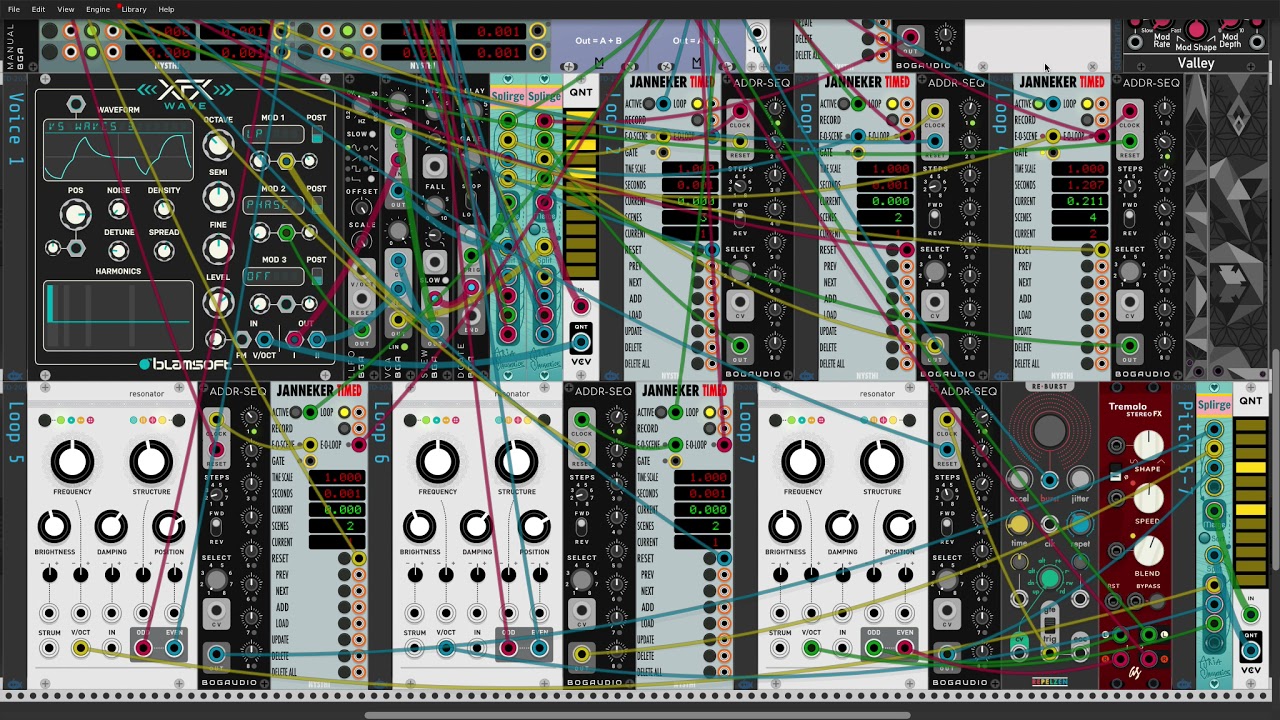This screenshot has width=1280, height=720.
Task: Flip Loop 6 ADDR-SEQ FWD/REV switch
Action: [x=581, y=527]
